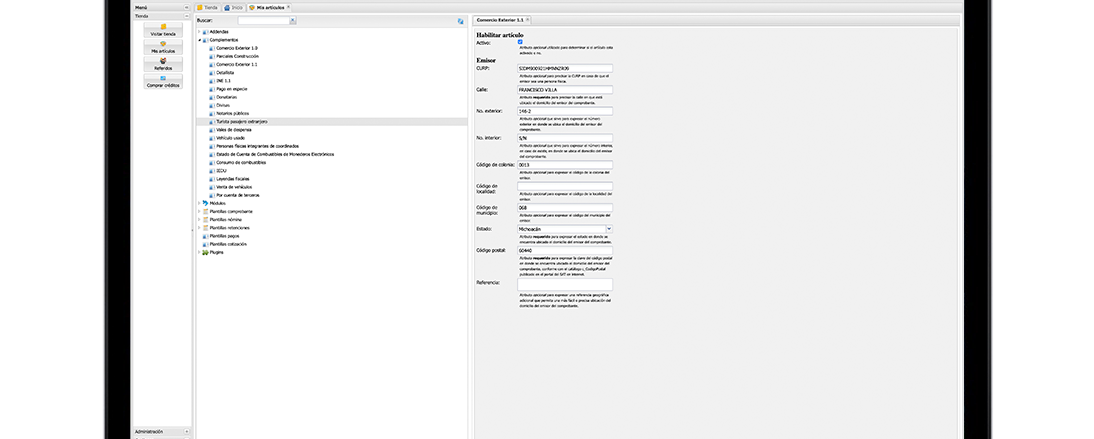The height and width of the screenshot is (439, 1094).
Task: Collapse the Menú panel header button
Action: coord(186,7)
